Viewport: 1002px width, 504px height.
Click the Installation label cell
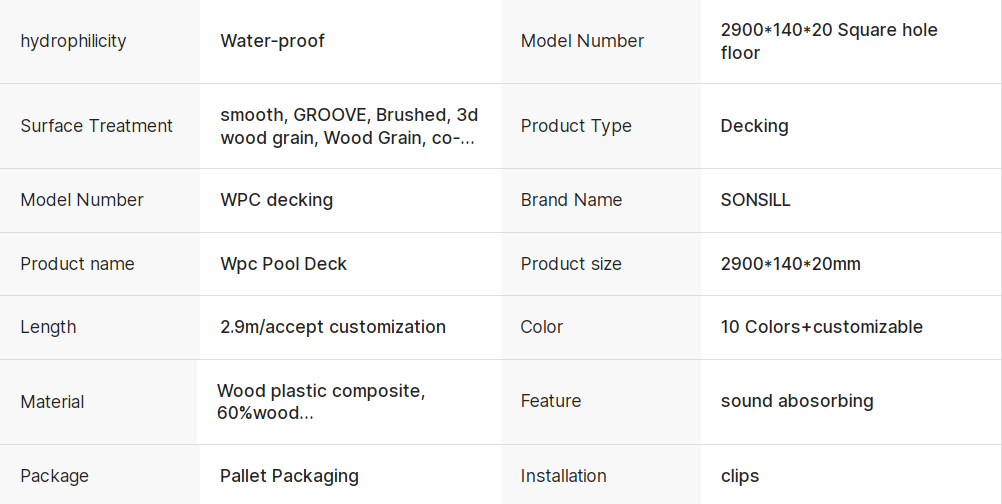click(x=601, y=475)
